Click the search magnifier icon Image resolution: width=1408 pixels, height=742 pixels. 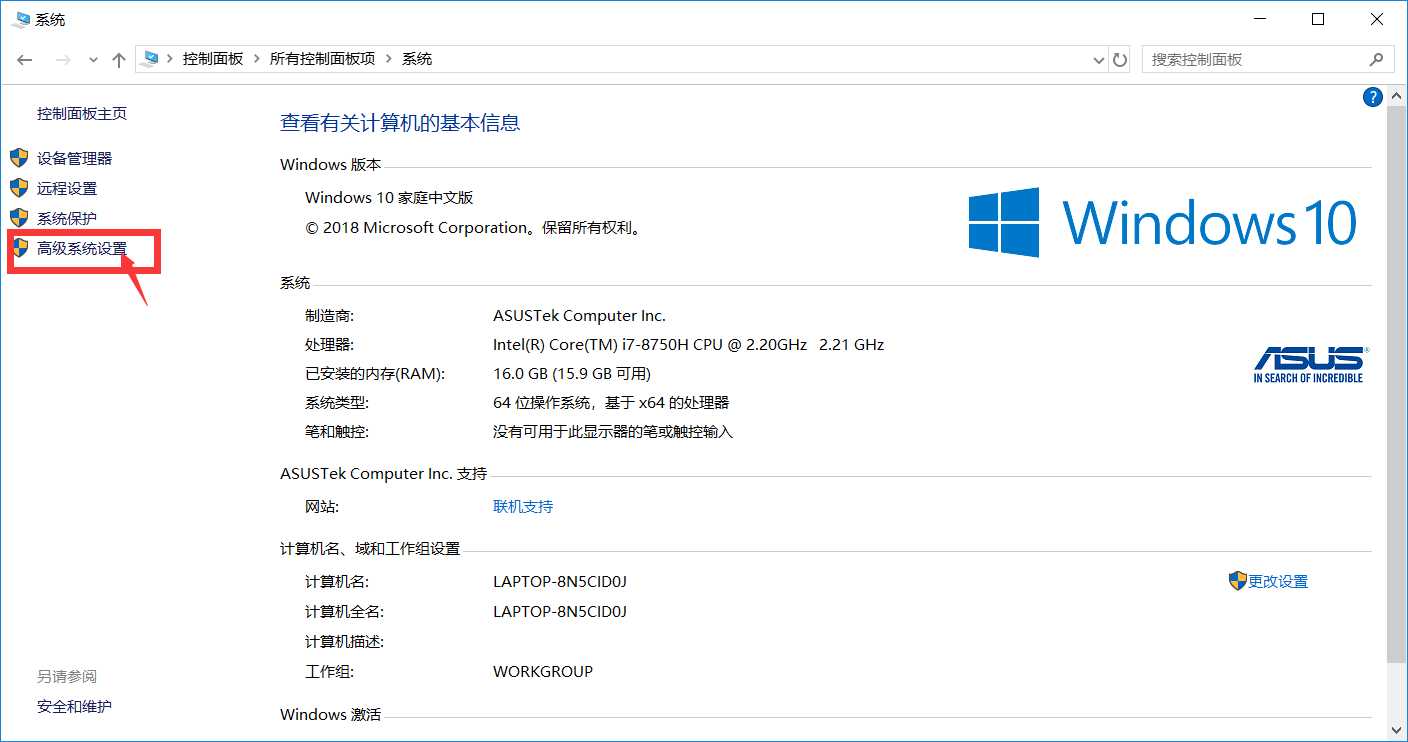pos(1376,59)
